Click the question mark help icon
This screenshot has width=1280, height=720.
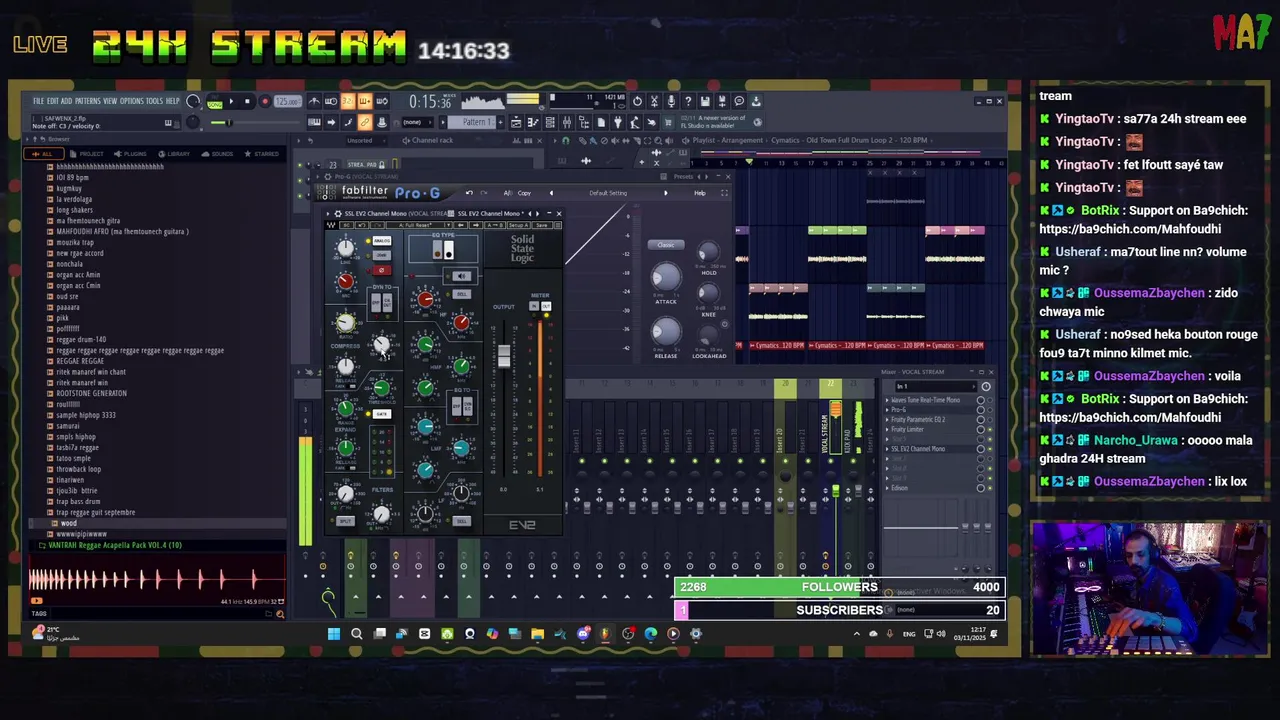[688, 101]
